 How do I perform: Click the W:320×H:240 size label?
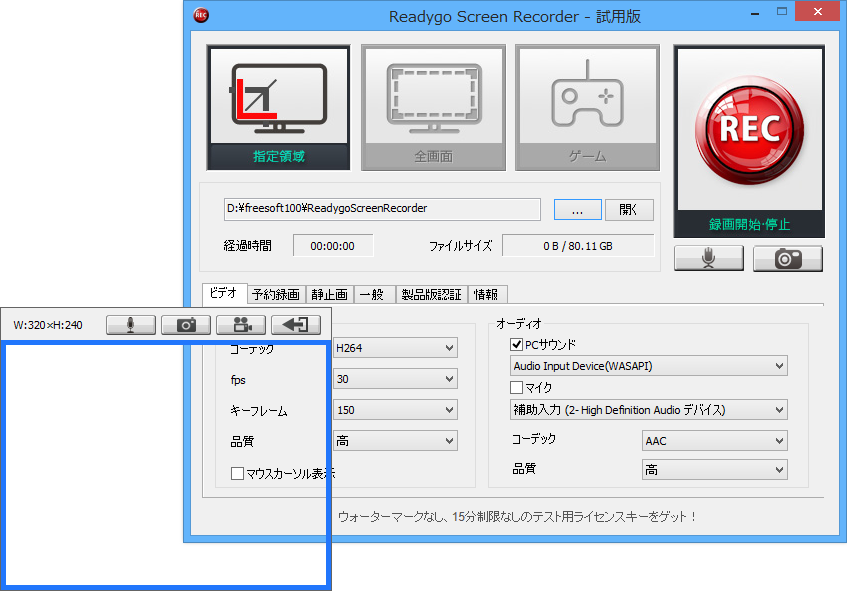(48, 325)
